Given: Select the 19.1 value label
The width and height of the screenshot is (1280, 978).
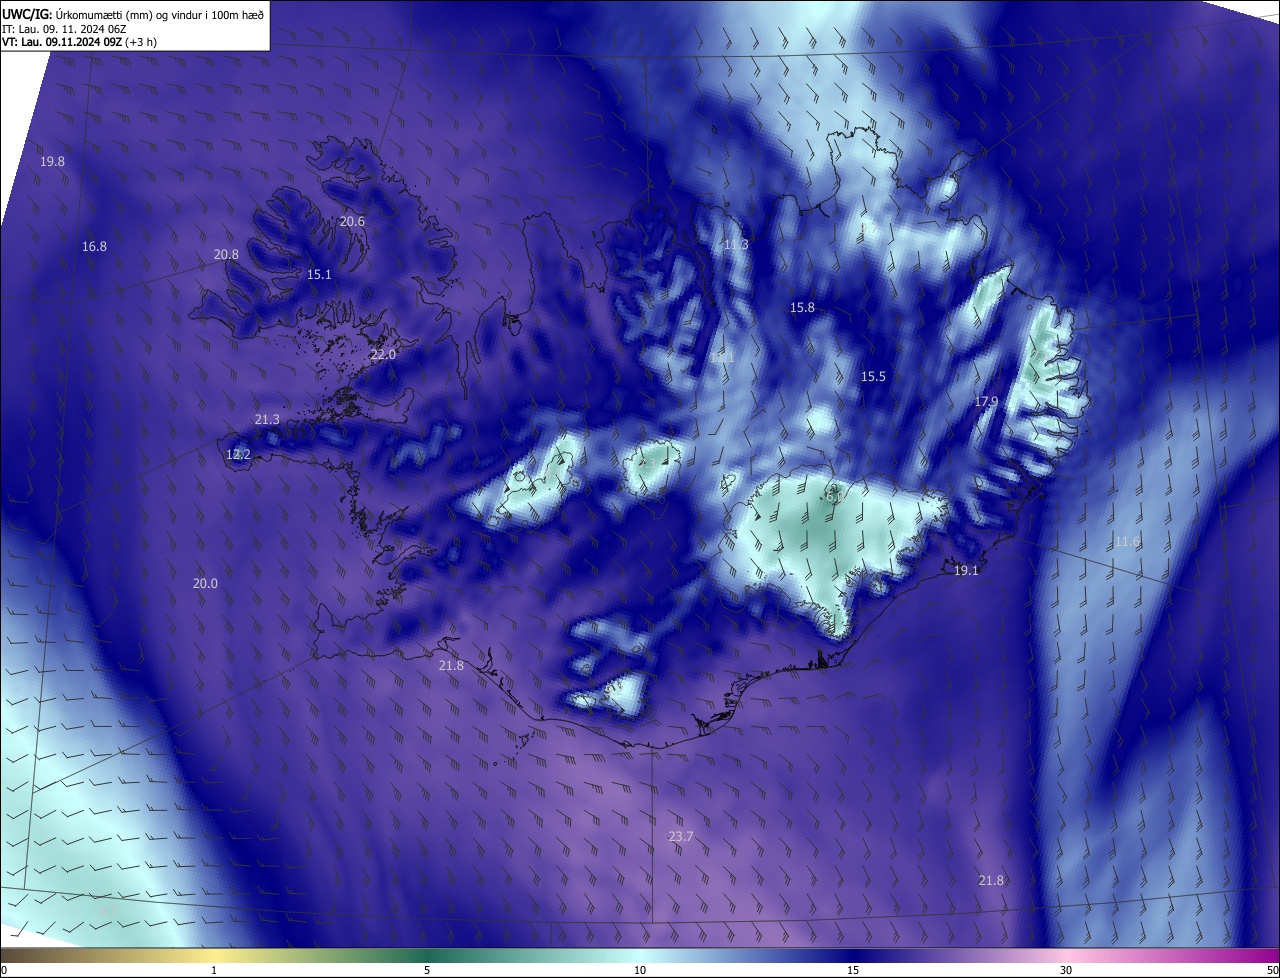Looking at the screenshot, I should [966, 571].
